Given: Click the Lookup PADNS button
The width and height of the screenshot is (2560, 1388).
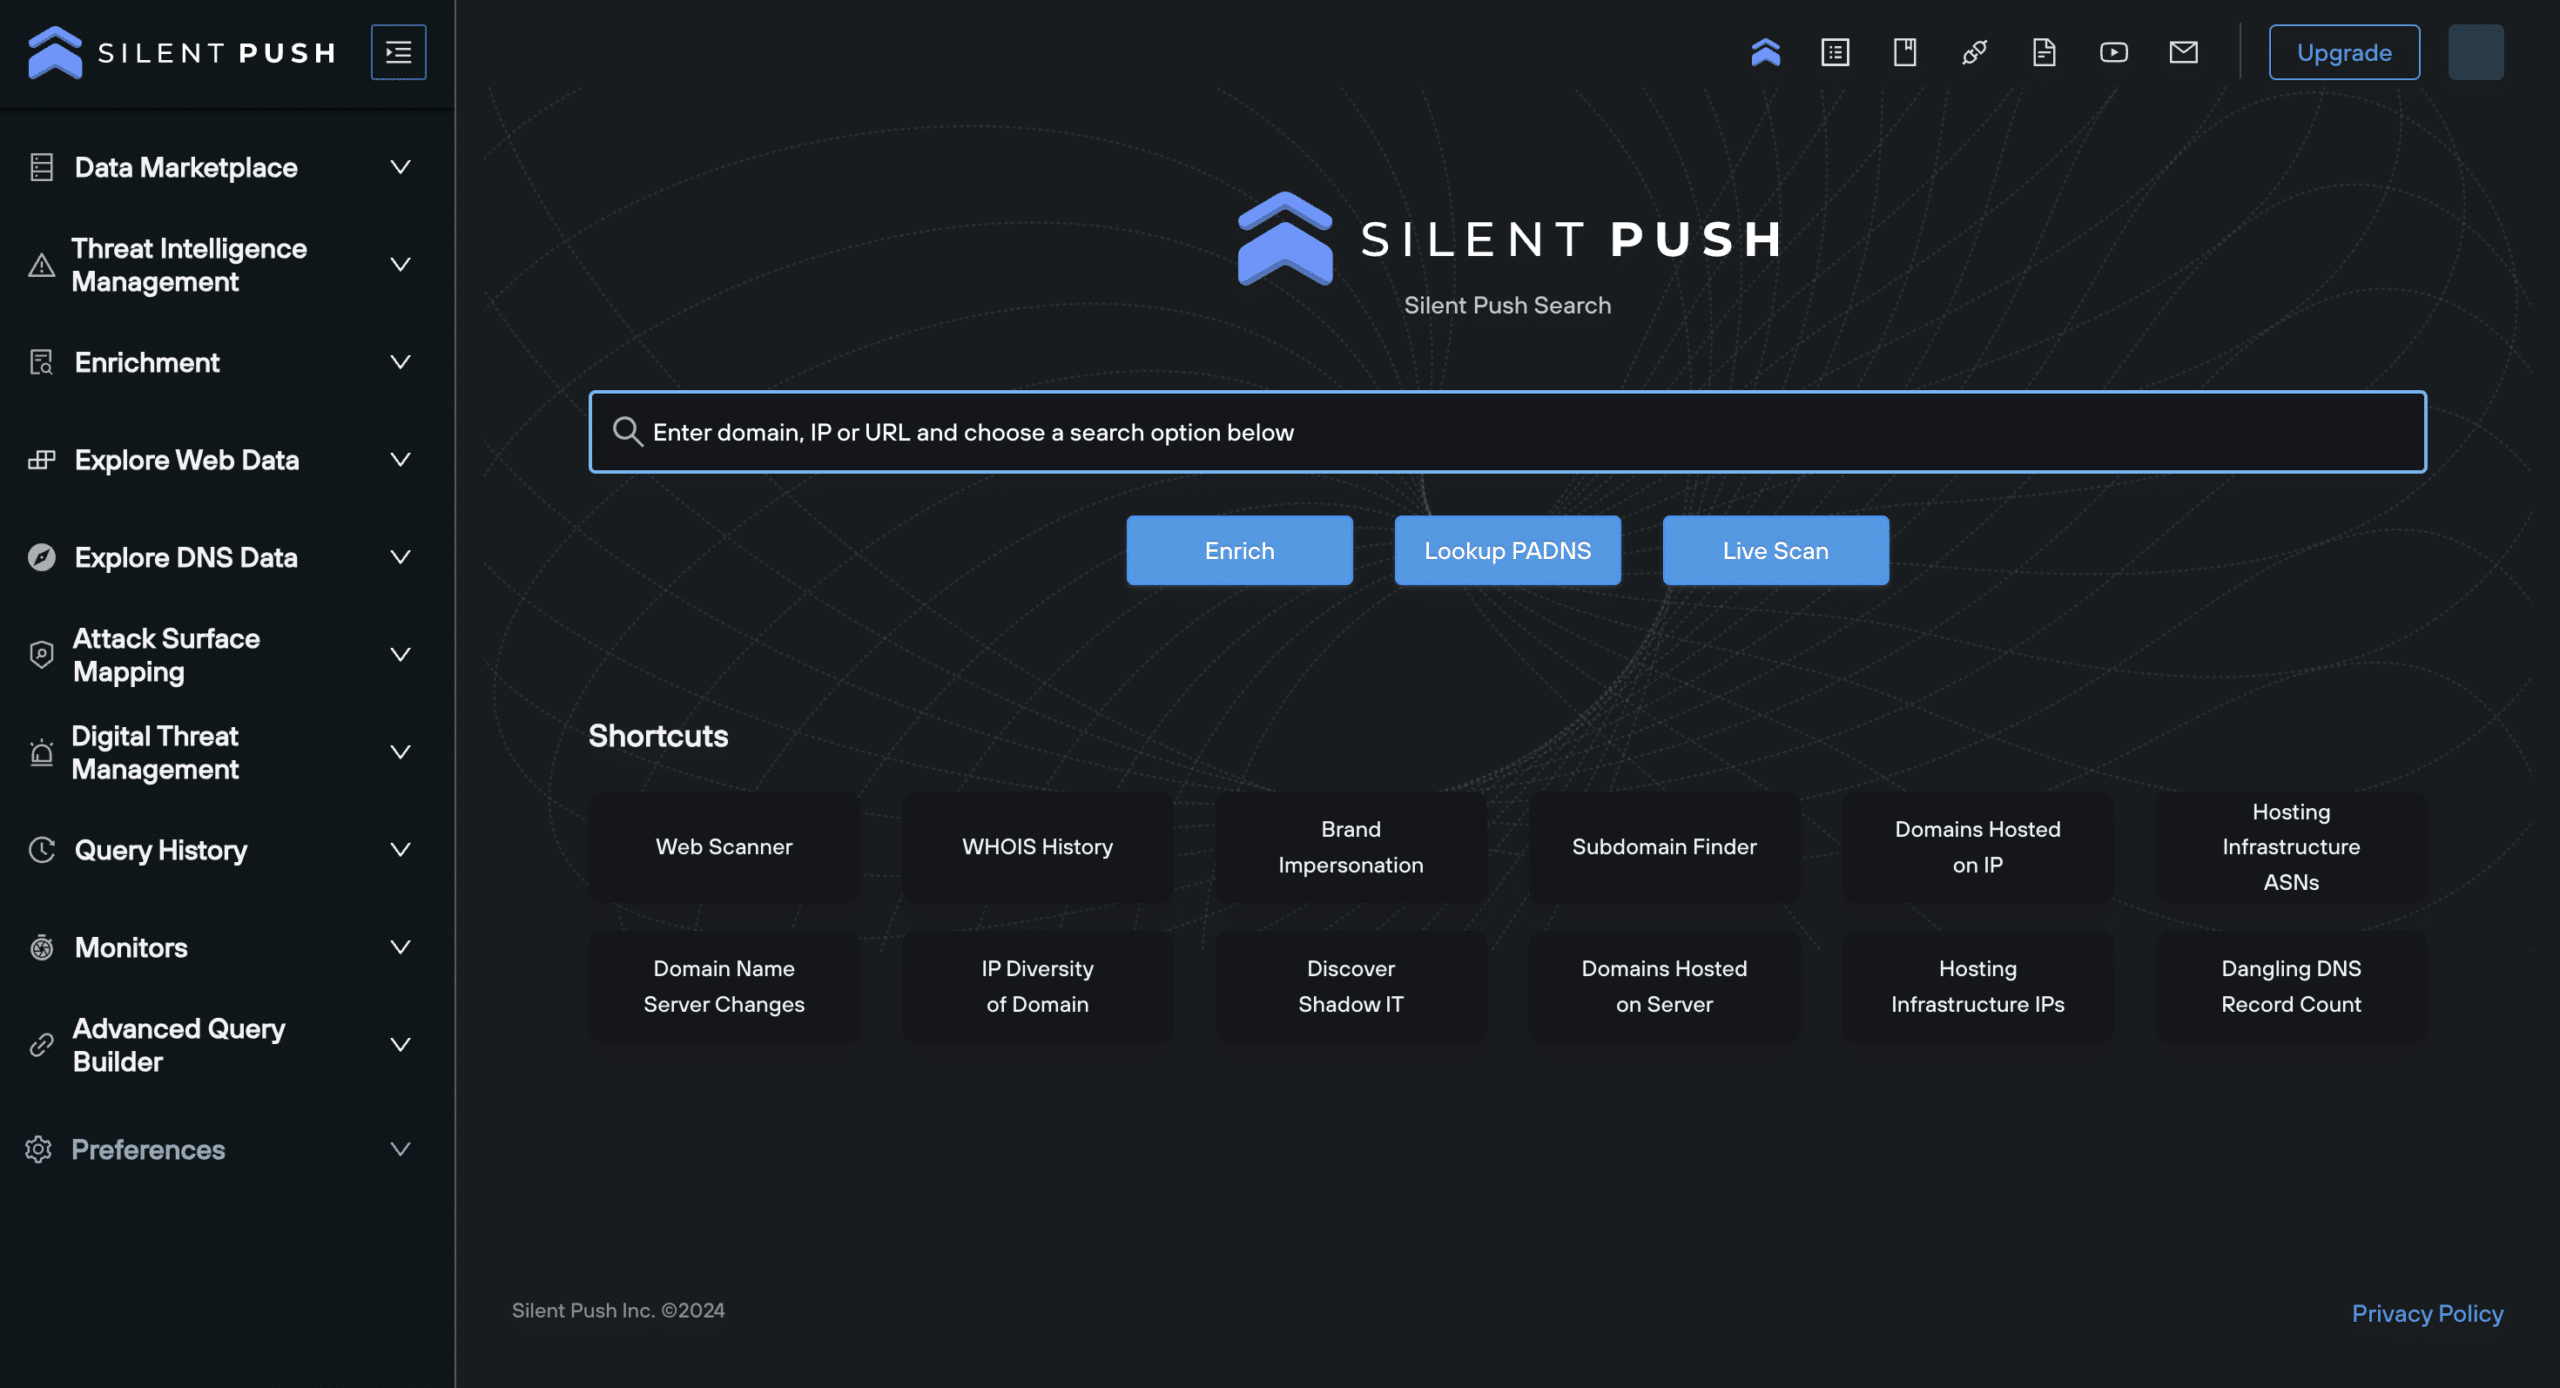Looking at the screenshot, I should 1507,549.
